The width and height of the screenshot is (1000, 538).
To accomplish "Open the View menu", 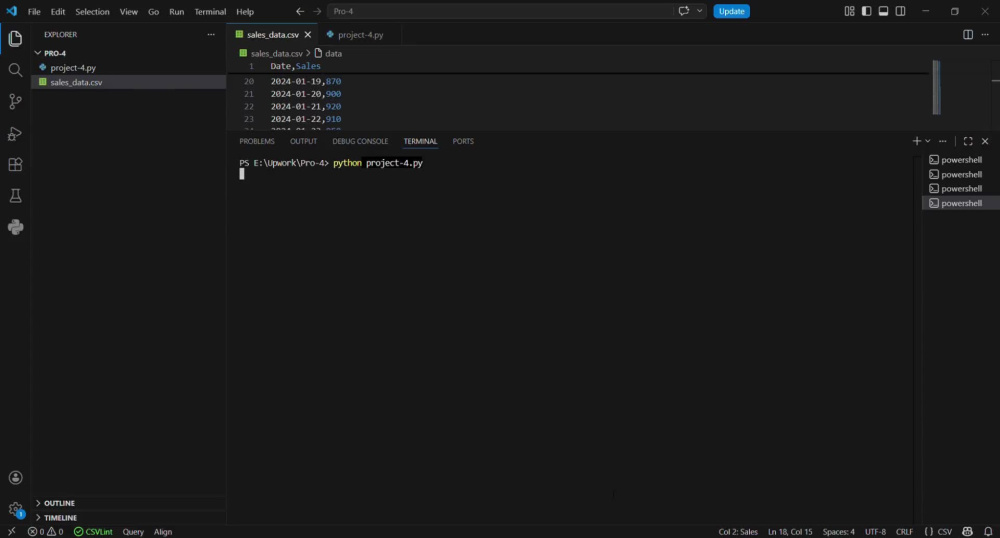I will tap(128, 11).
